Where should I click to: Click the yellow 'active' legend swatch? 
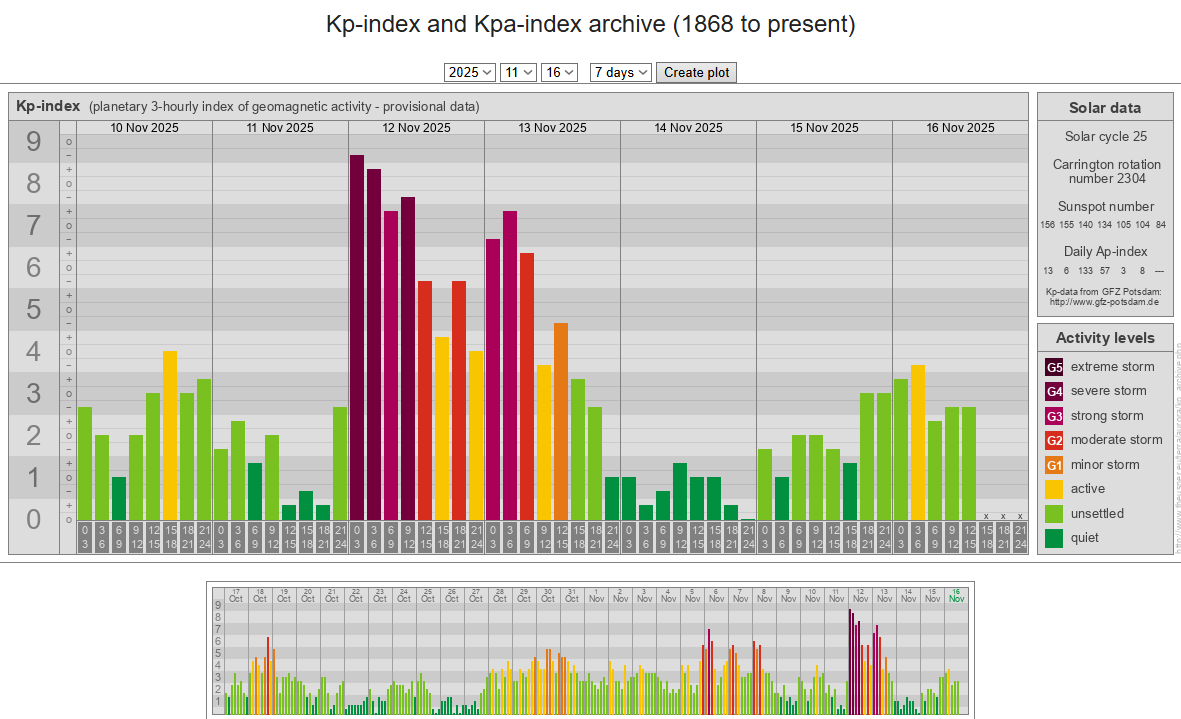tap(1054, 489)
